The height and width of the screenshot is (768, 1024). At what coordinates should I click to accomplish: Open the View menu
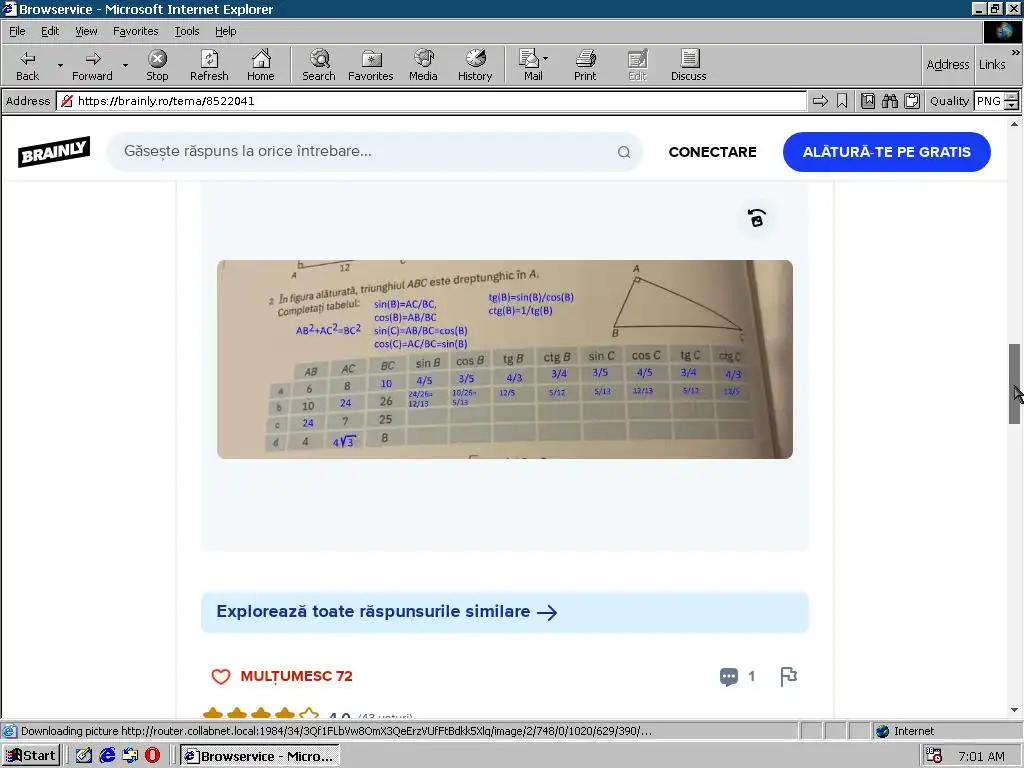(86, 31)
